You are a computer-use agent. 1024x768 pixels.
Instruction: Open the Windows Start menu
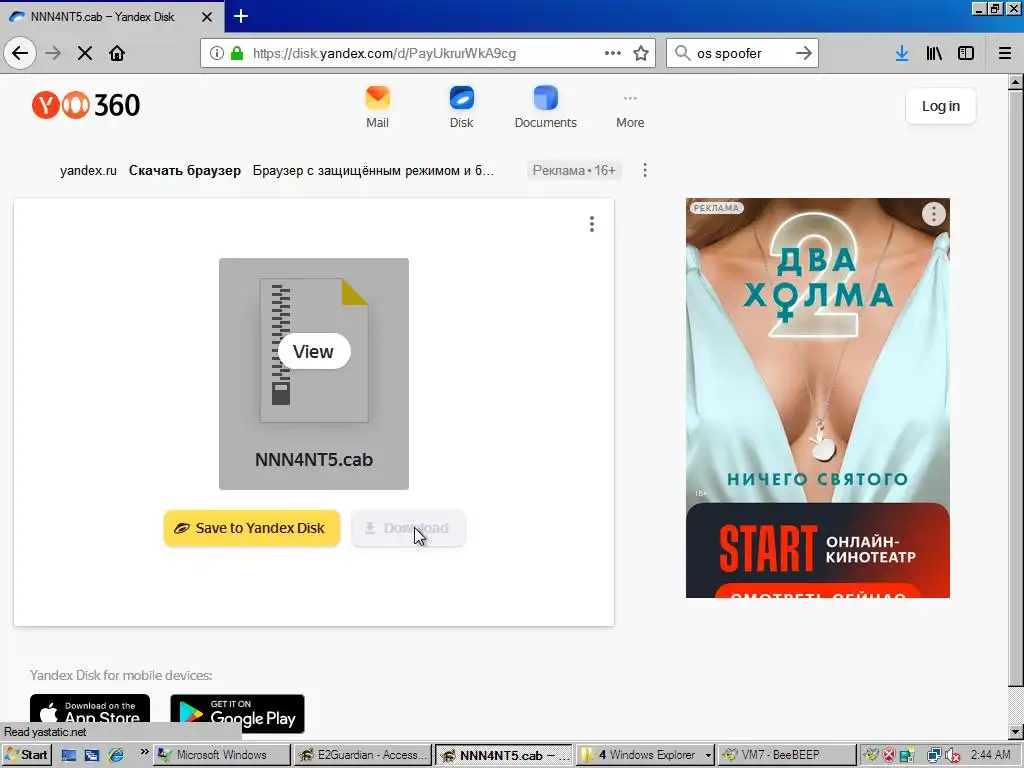[x=26, y=755]
